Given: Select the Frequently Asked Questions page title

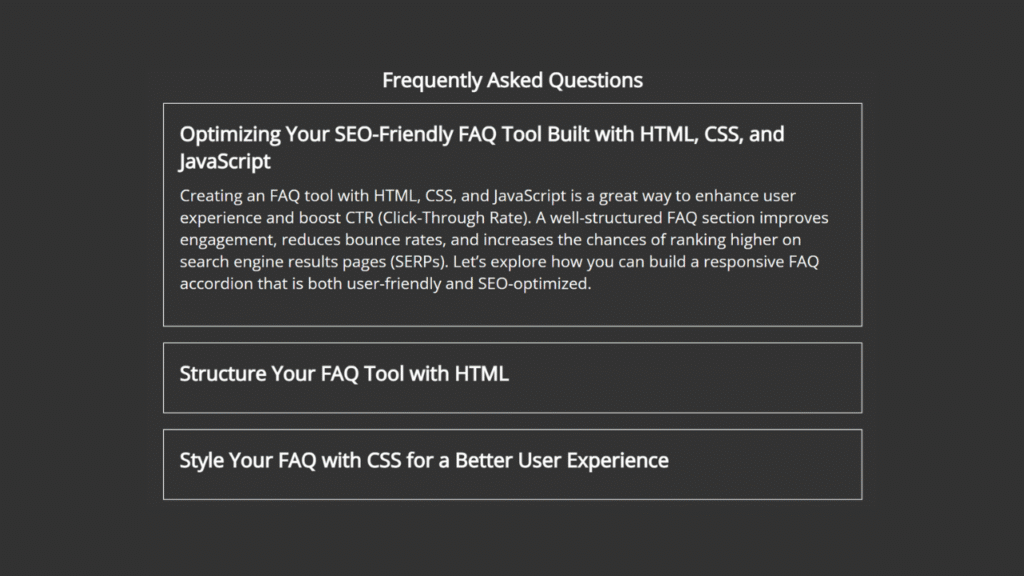Looking at the screenshot, I should pyautogui.click(x=512, y=80).
